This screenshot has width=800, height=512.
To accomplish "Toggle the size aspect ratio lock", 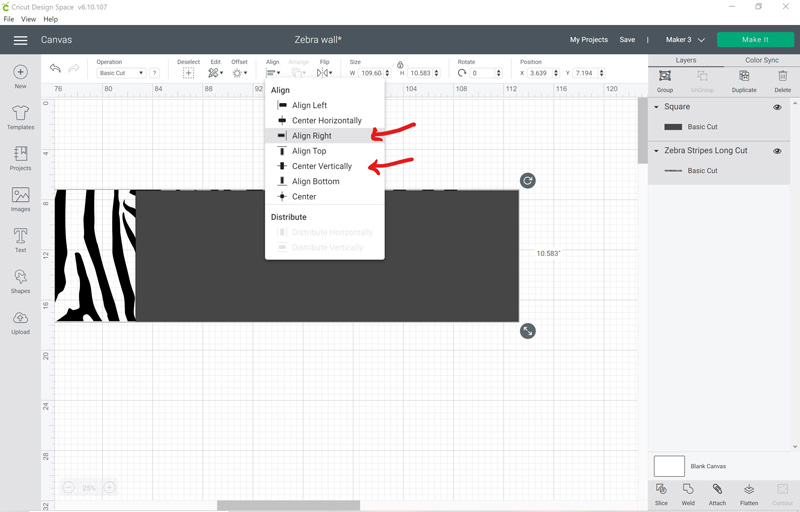I will (x=400, y=65).
